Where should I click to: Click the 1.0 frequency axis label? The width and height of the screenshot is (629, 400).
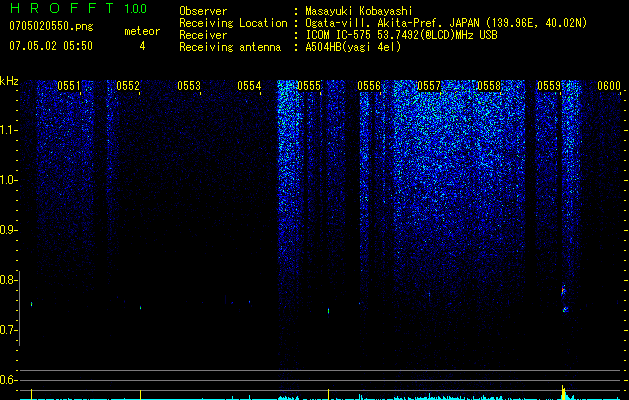click(x=8, y=180)
